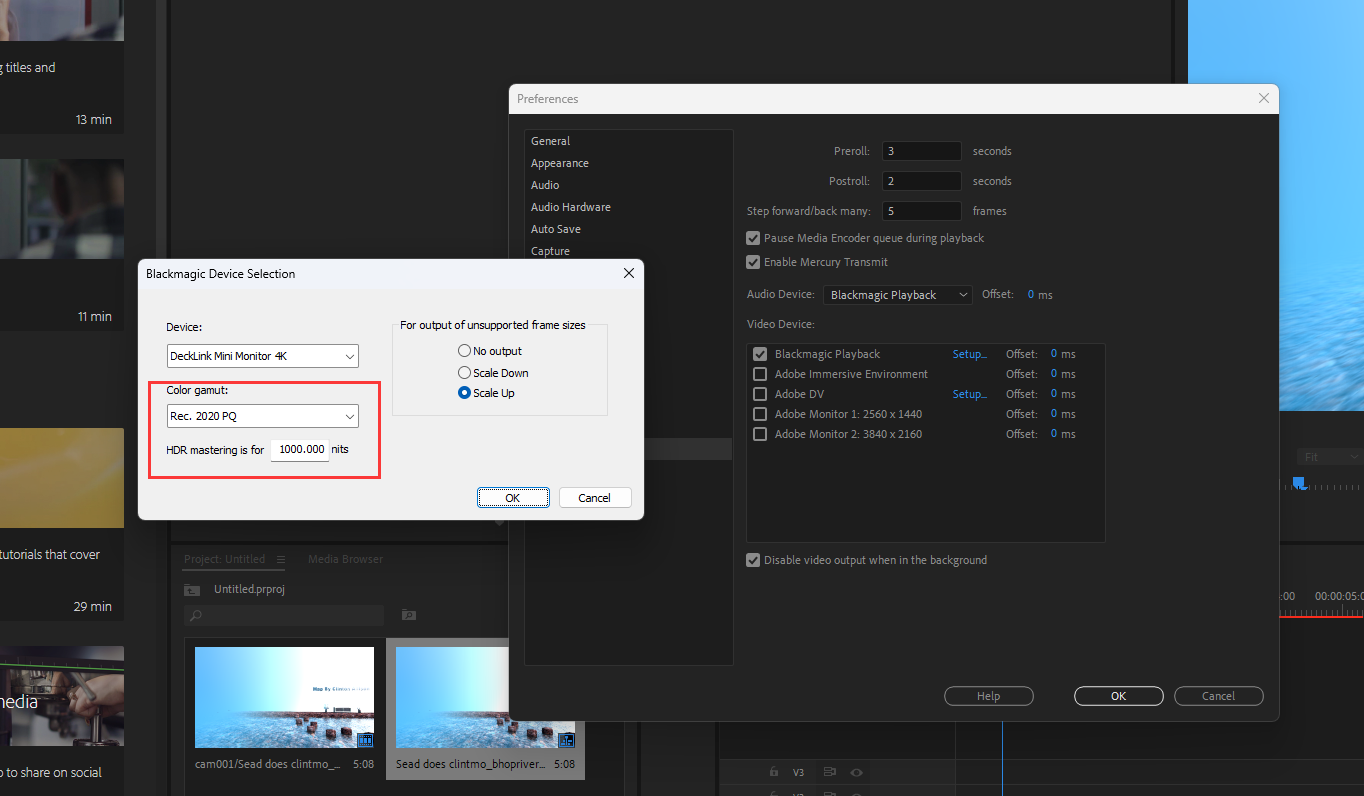Click the magnifying glass in the search box
The image size is (1364, 796).
[x=197, y=615]
